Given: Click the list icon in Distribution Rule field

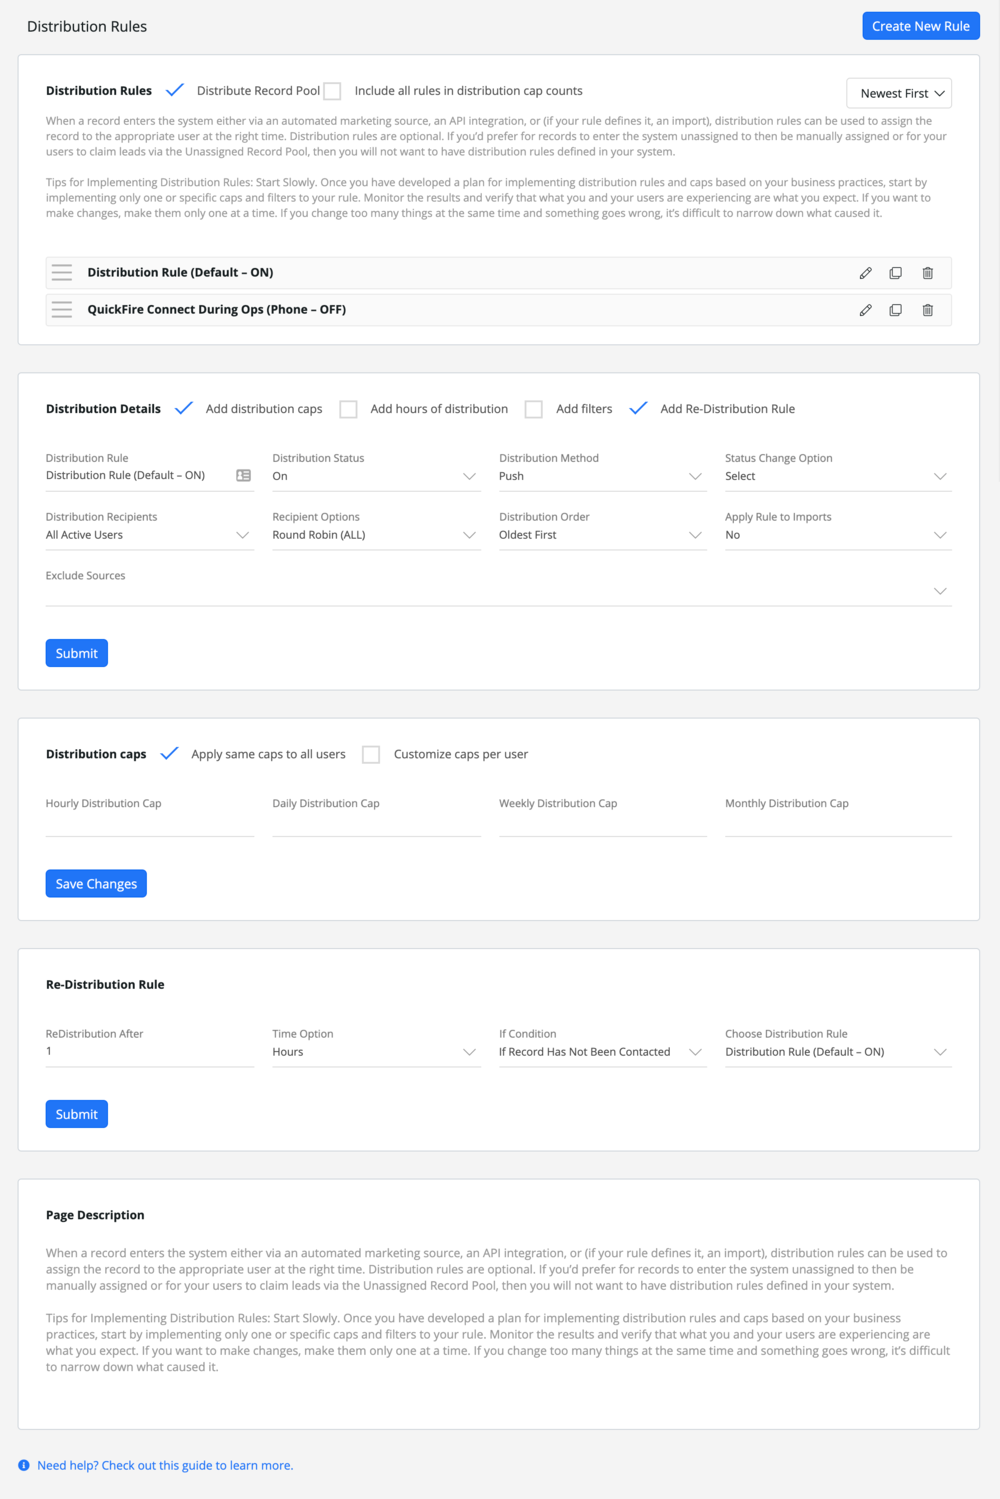Looking at the screenshot, I should (x=244, y=476).
